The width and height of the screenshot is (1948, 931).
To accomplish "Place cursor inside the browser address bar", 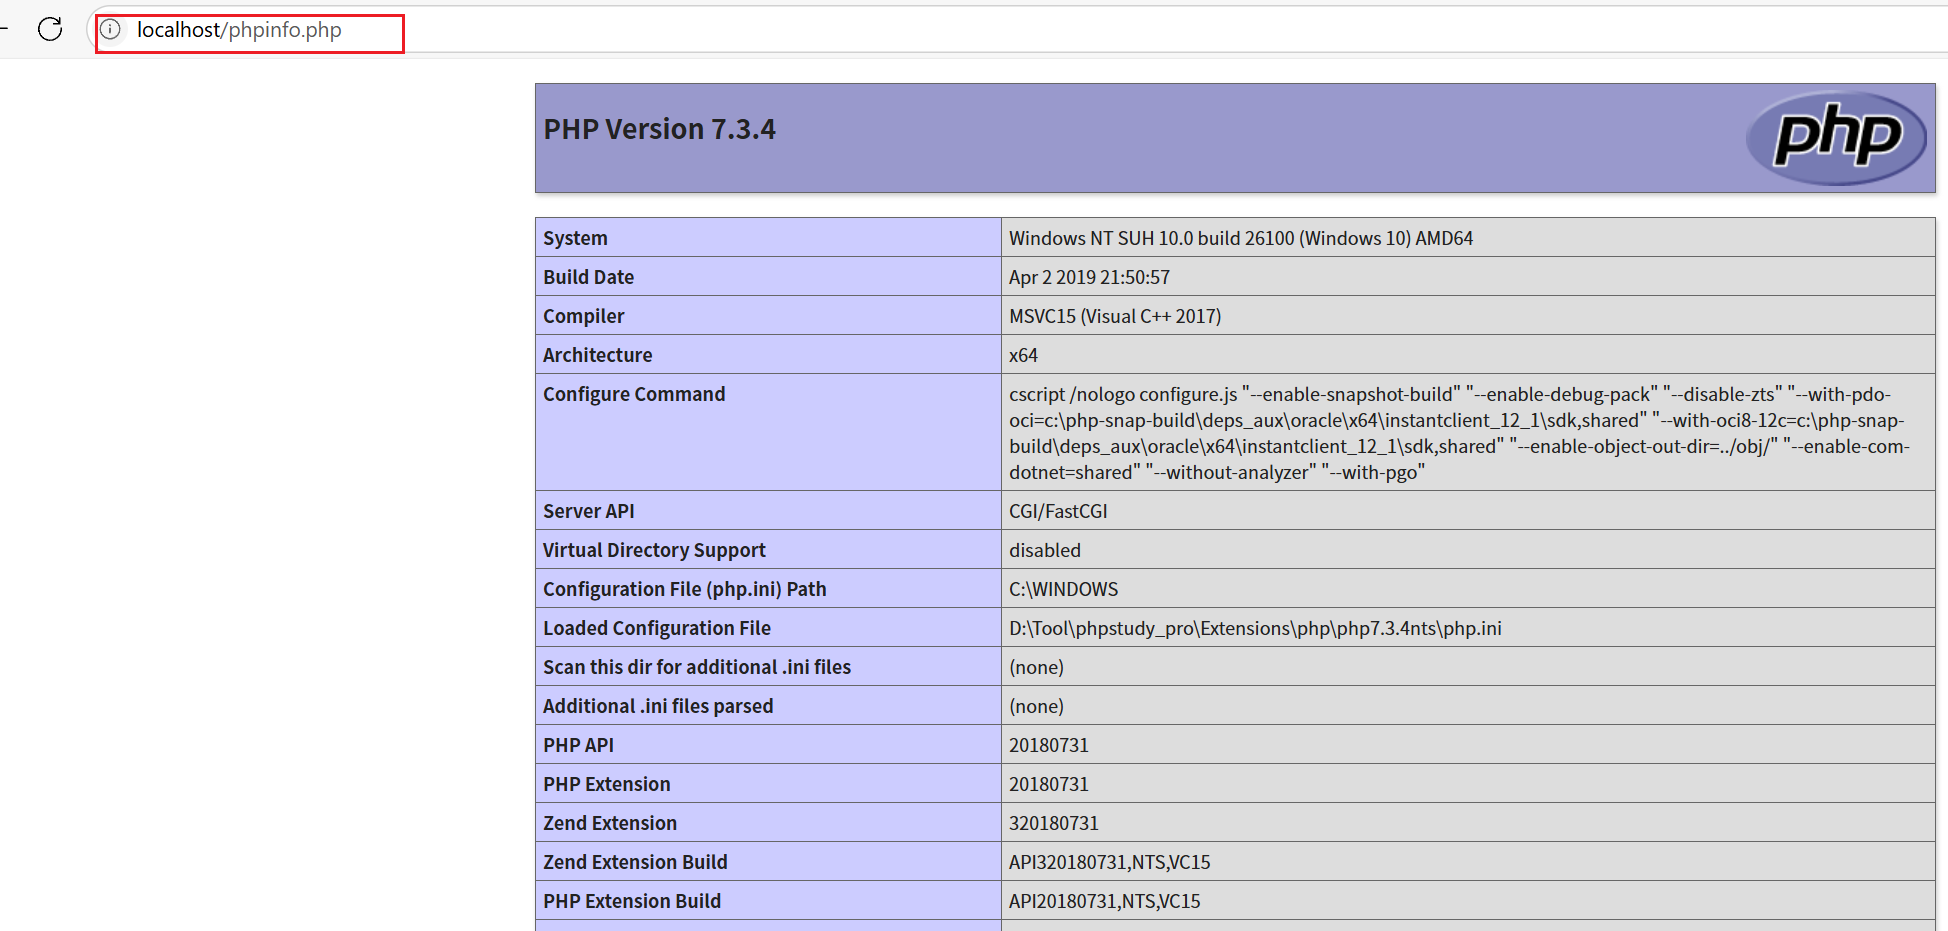I will pyautogui.click(x=300, y=31).
